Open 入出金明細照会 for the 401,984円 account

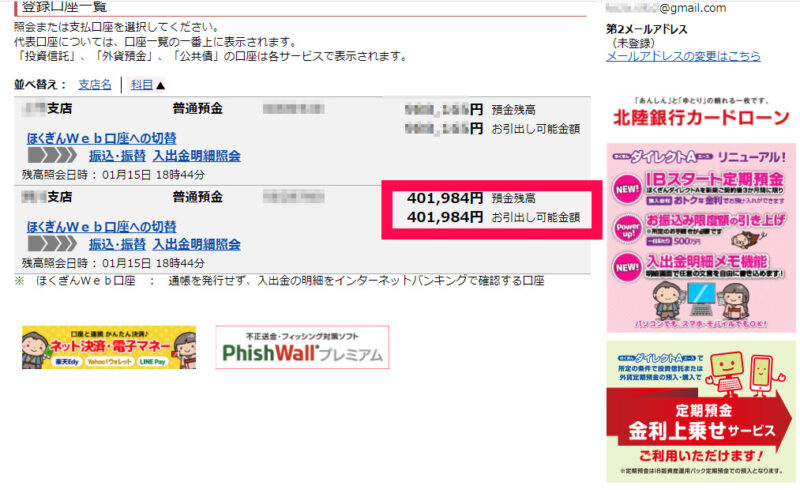click(x=196, y=244)
